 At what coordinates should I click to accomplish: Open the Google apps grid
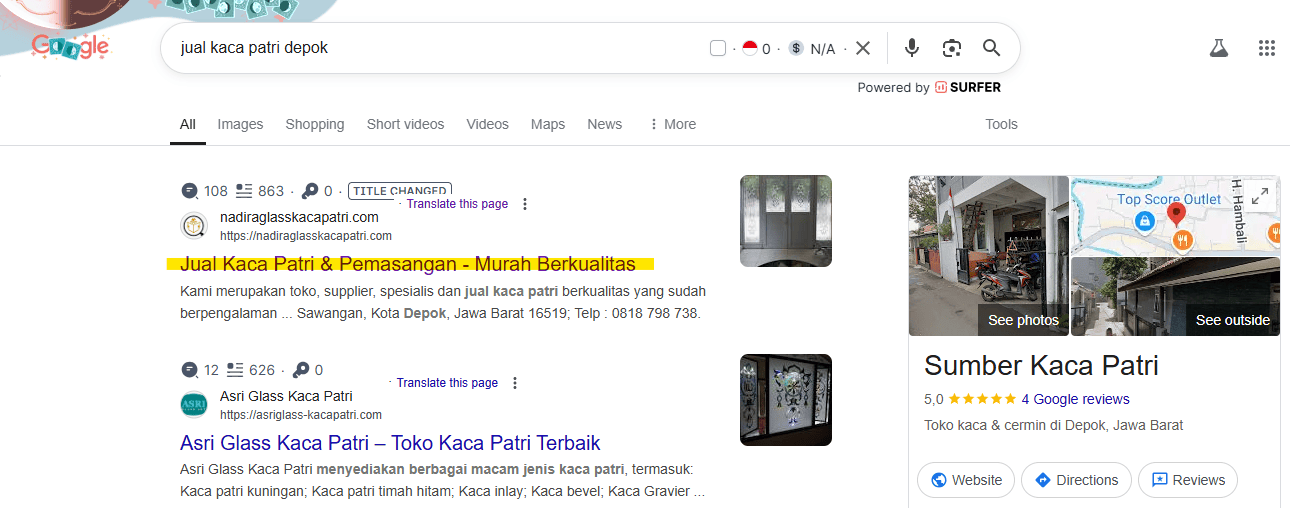click(1266, 48)
